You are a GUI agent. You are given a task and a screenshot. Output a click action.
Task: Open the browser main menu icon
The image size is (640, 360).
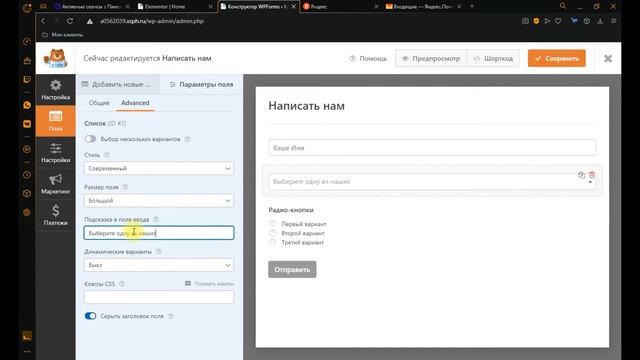613,21
